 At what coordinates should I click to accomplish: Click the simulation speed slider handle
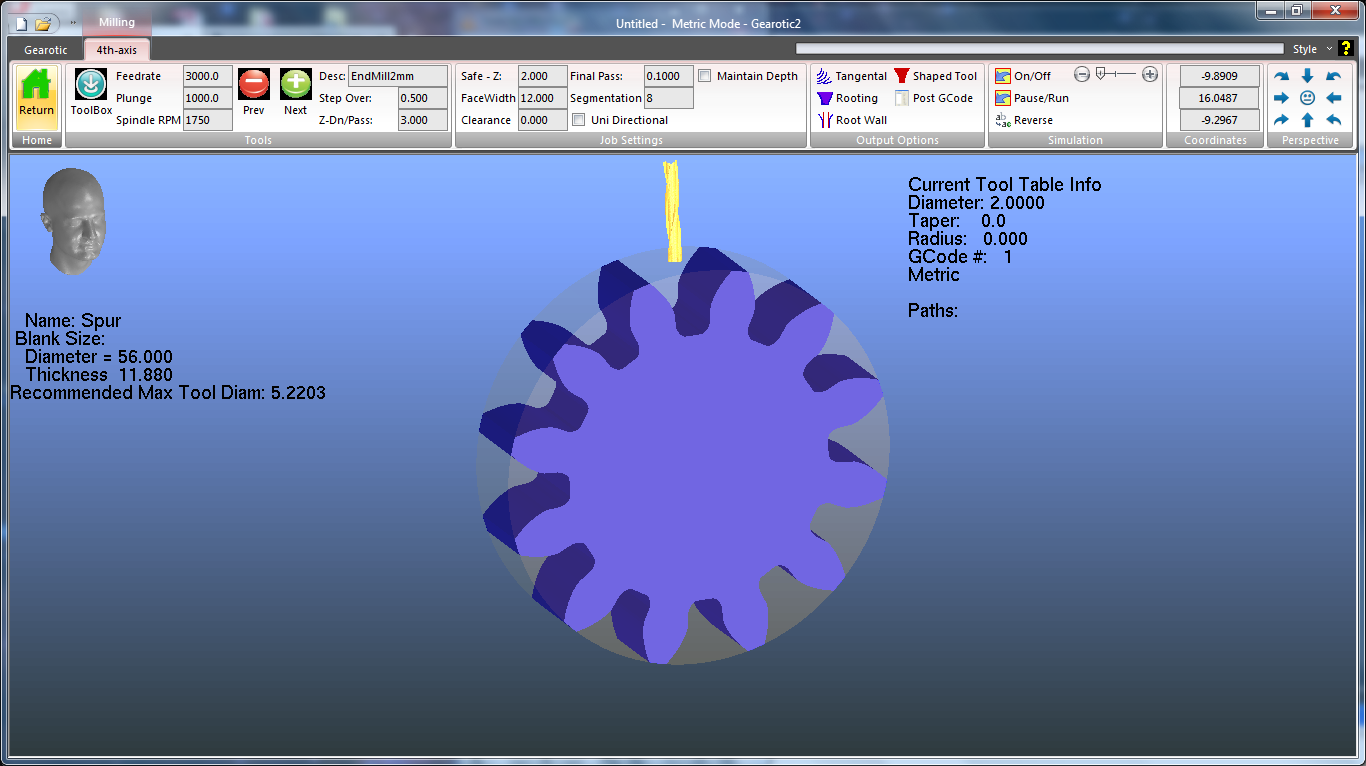pyautogui.click(x=1101, y=73)
